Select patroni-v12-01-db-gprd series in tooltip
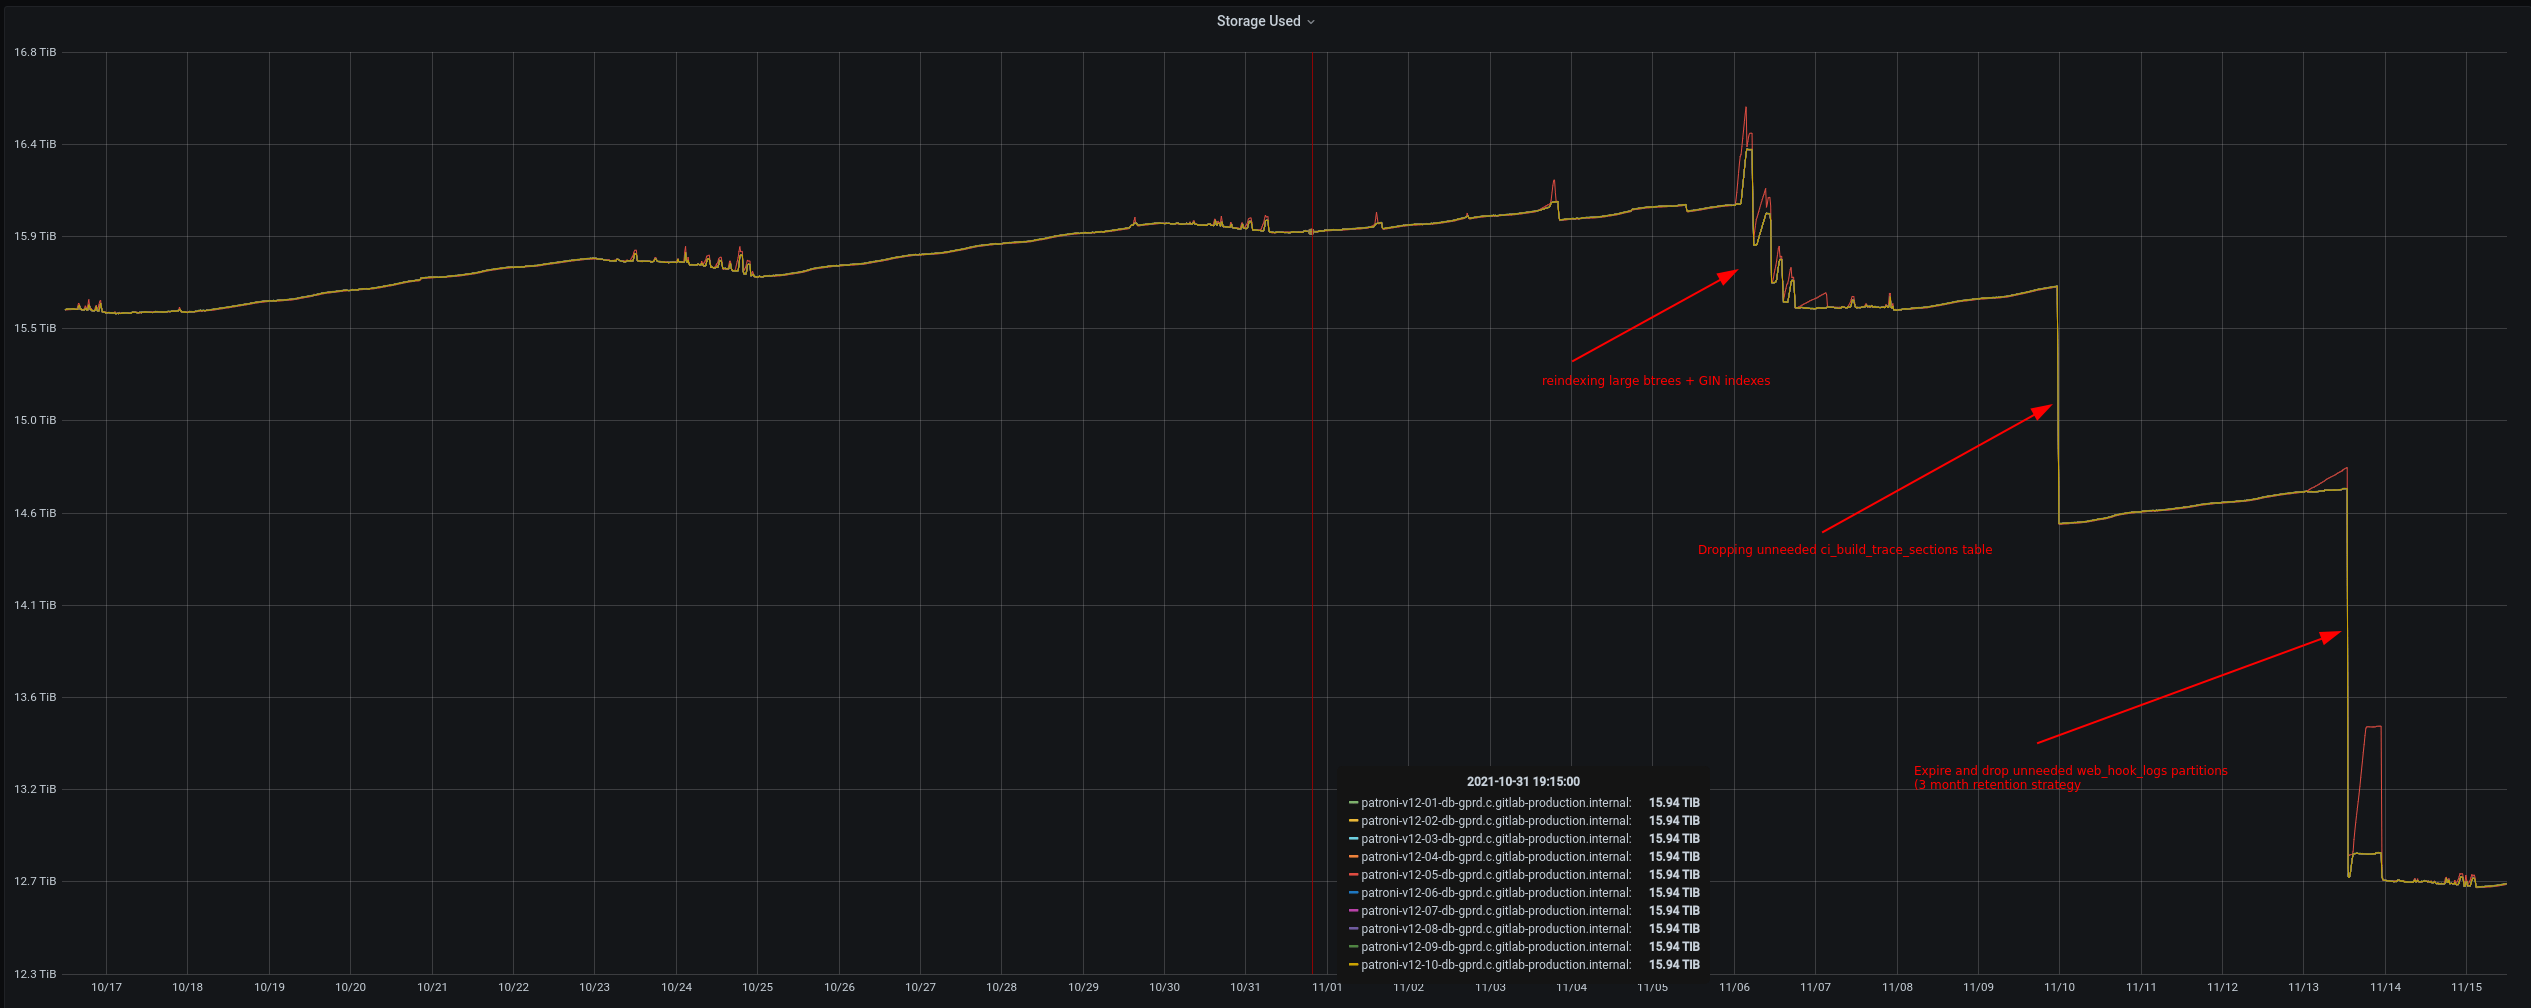Image resolution: width=2531 pixels, height=1008 pixels. 1524,803
